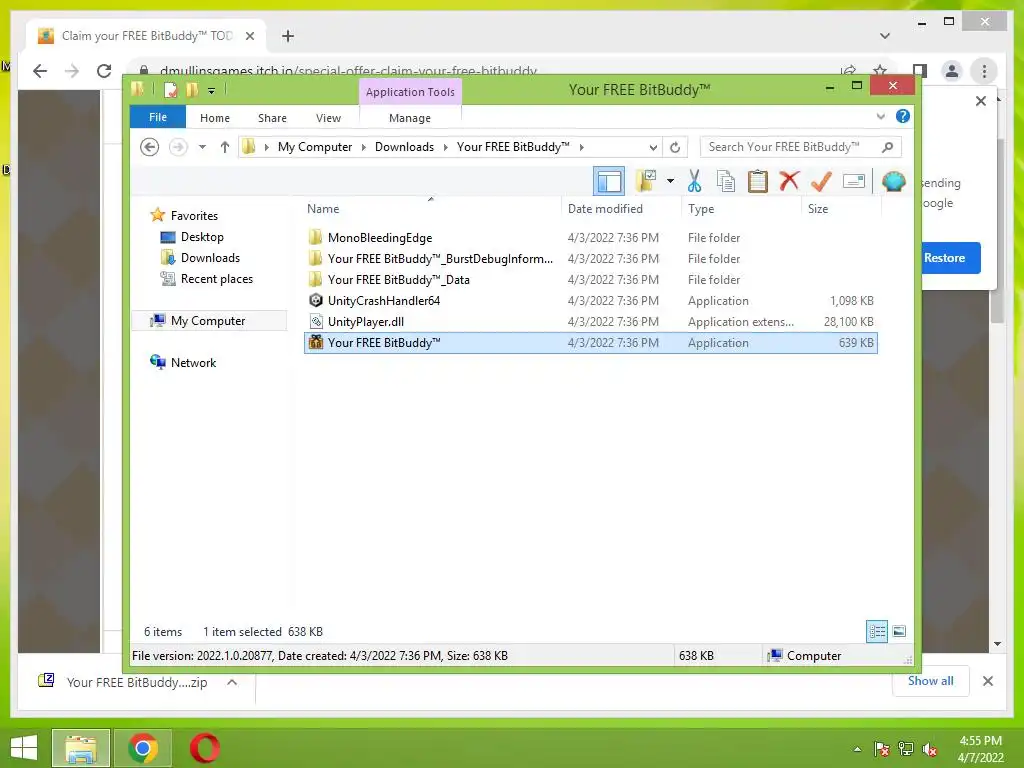
Task: Select the UnityPlayer.dll file
Action: tap(590, 321)
